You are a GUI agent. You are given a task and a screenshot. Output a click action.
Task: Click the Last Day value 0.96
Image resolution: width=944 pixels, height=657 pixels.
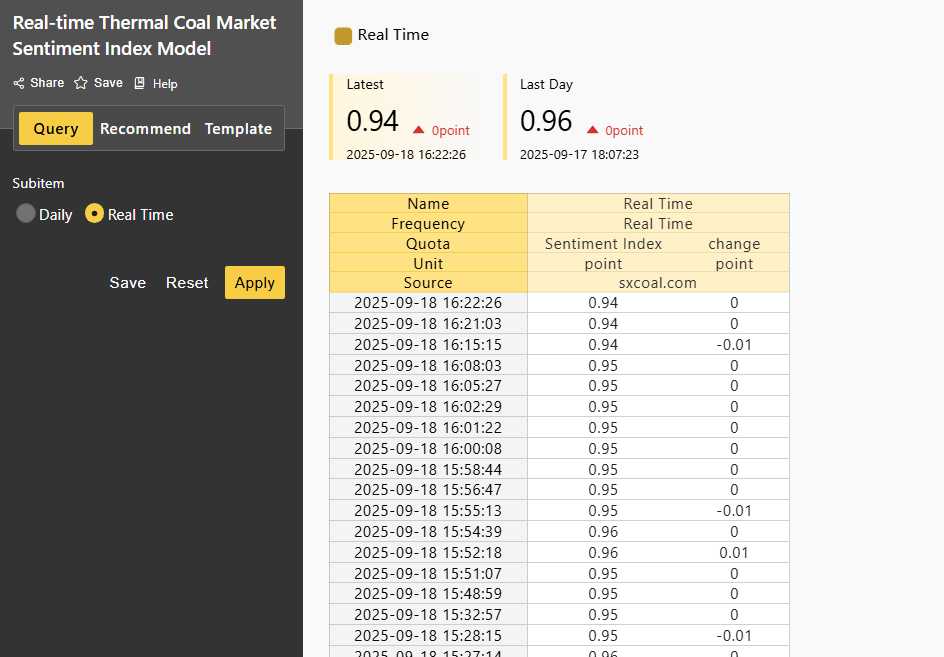click(x=546, y=121)
